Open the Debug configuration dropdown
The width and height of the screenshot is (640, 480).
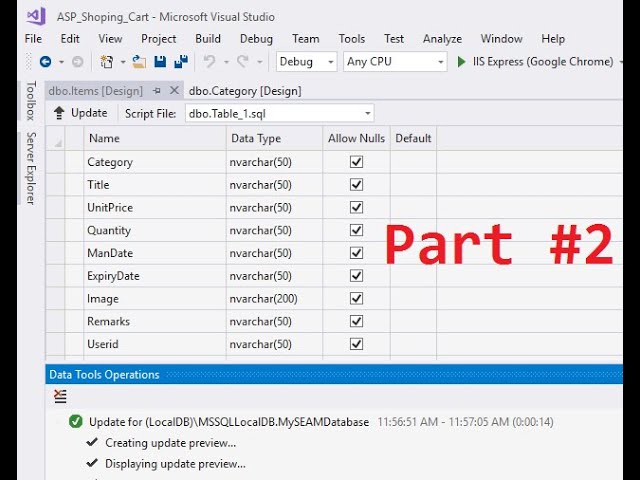[331, 62]
